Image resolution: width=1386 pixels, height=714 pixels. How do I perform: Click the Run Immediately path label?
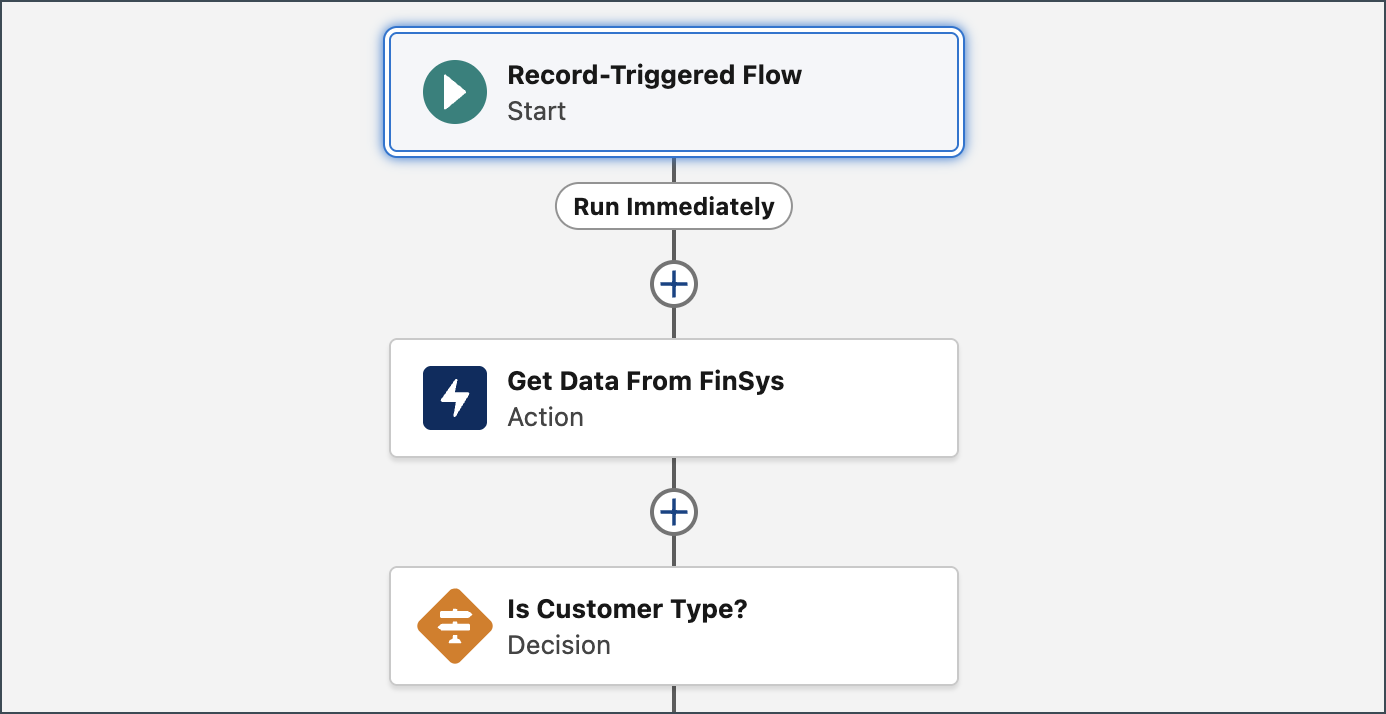pos(674,207)
